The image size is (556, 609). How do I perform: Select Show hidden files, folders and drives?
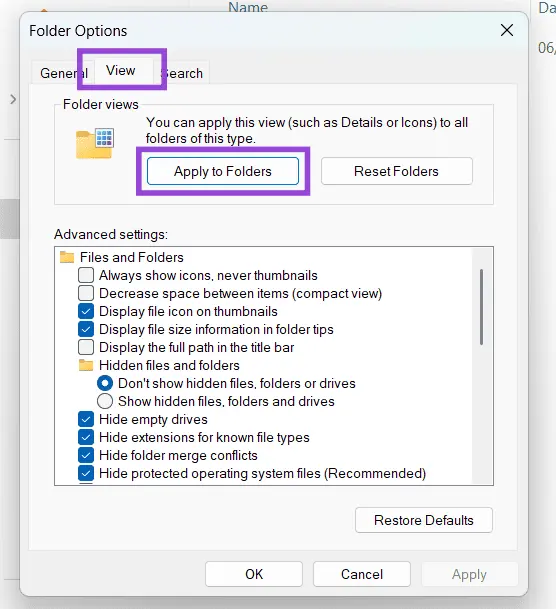tap(105, 401)
